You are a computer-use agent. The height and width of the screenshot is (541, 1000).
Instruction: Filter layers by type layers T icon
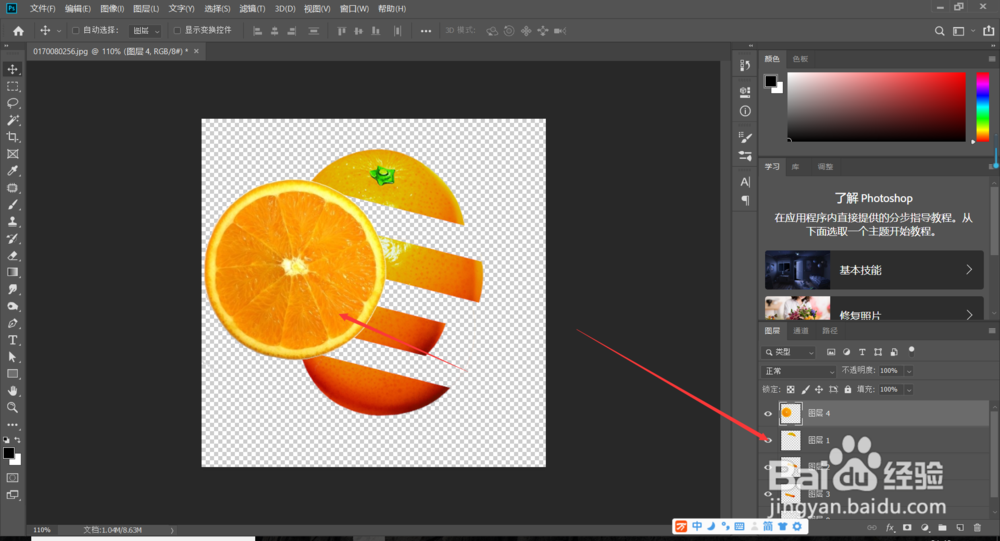click(862, 352)
